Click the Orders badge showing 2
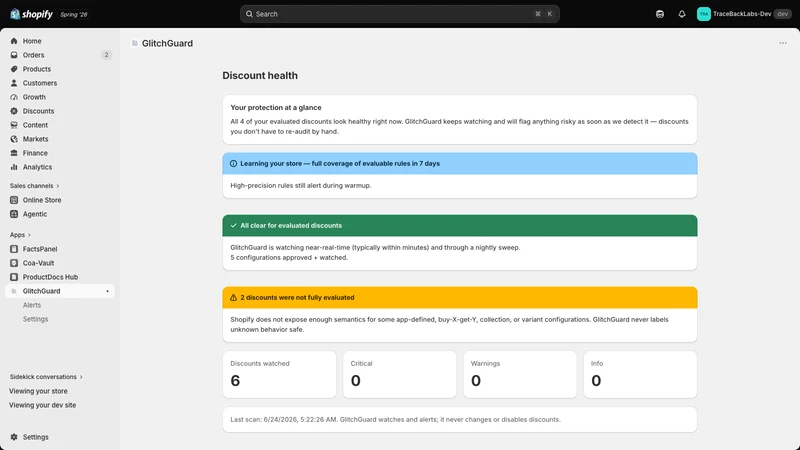The height and width of the screenshot is (450, 800). pyautogui.click(x=106, y=55)
